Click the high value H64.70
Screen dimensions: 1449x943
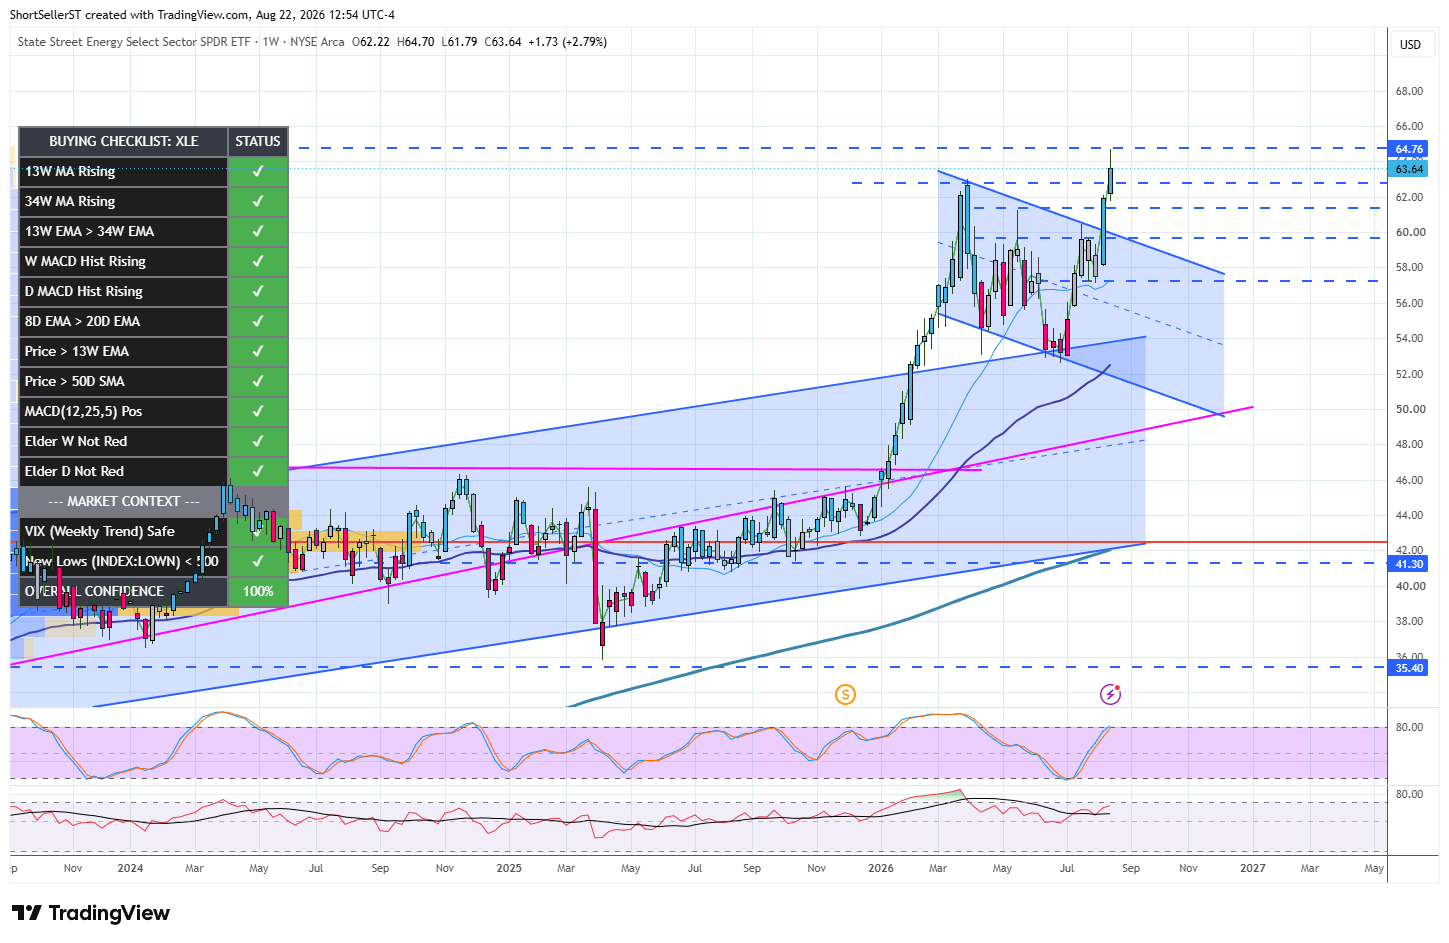click(416, 42)
